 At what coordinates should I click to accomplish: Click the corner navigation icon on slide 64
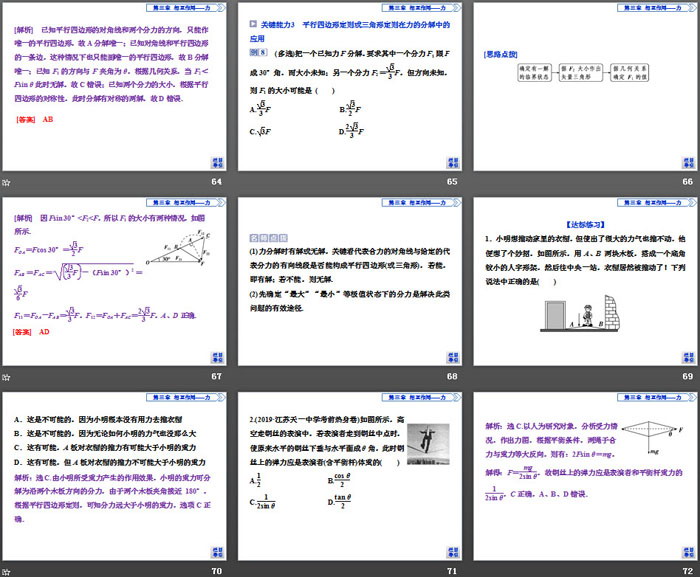(x=218, y=163)
